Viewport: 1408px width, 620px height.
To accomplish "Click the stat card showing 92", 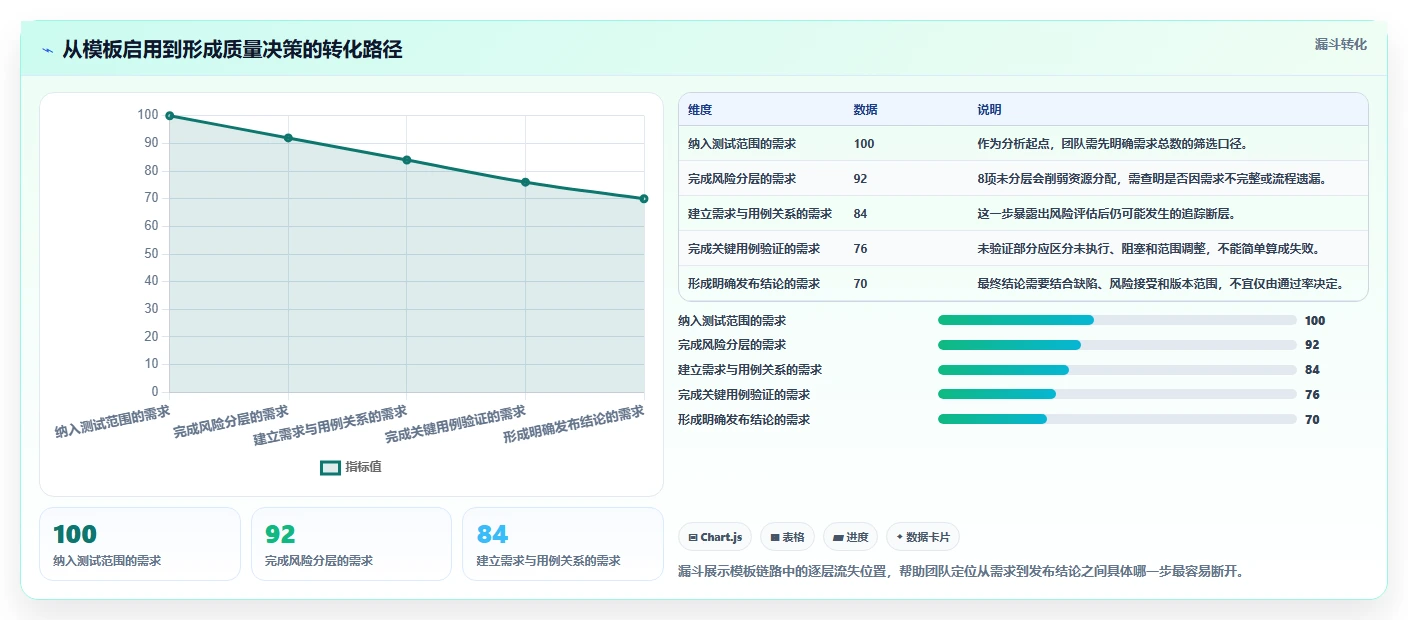I will coord(351,544).
